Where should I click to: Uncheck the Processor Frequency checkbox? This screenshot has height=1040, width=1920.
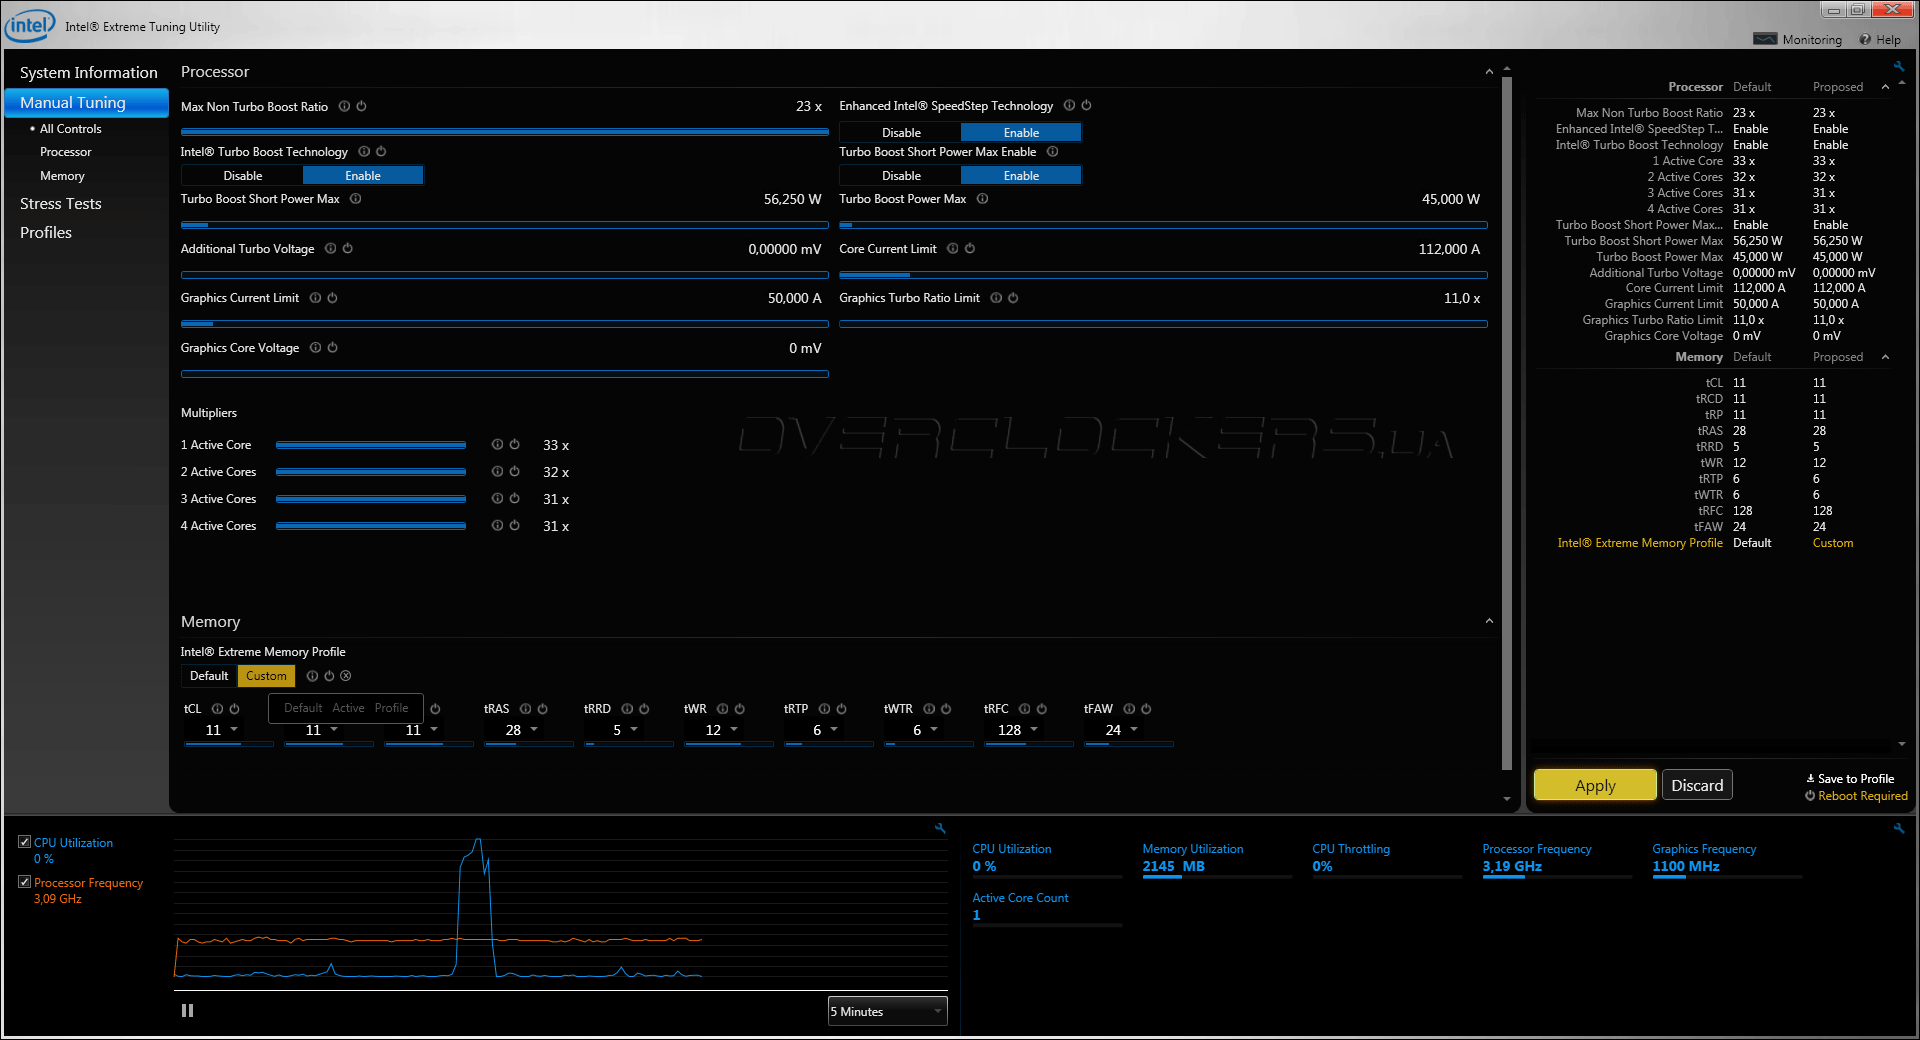coord(25,882)
